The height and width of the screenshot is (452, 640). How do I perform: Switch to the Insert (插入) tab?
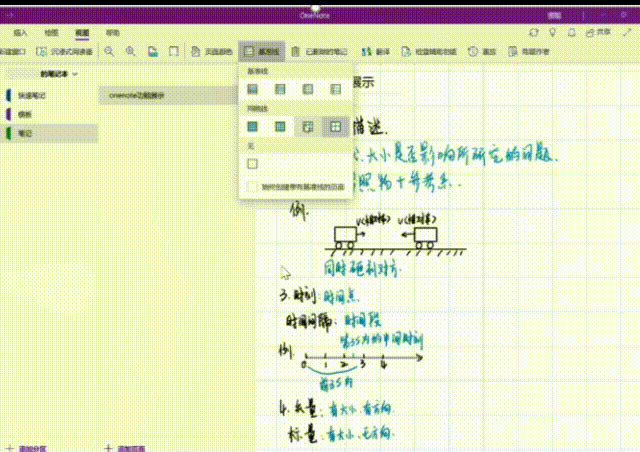pos(20,33)
